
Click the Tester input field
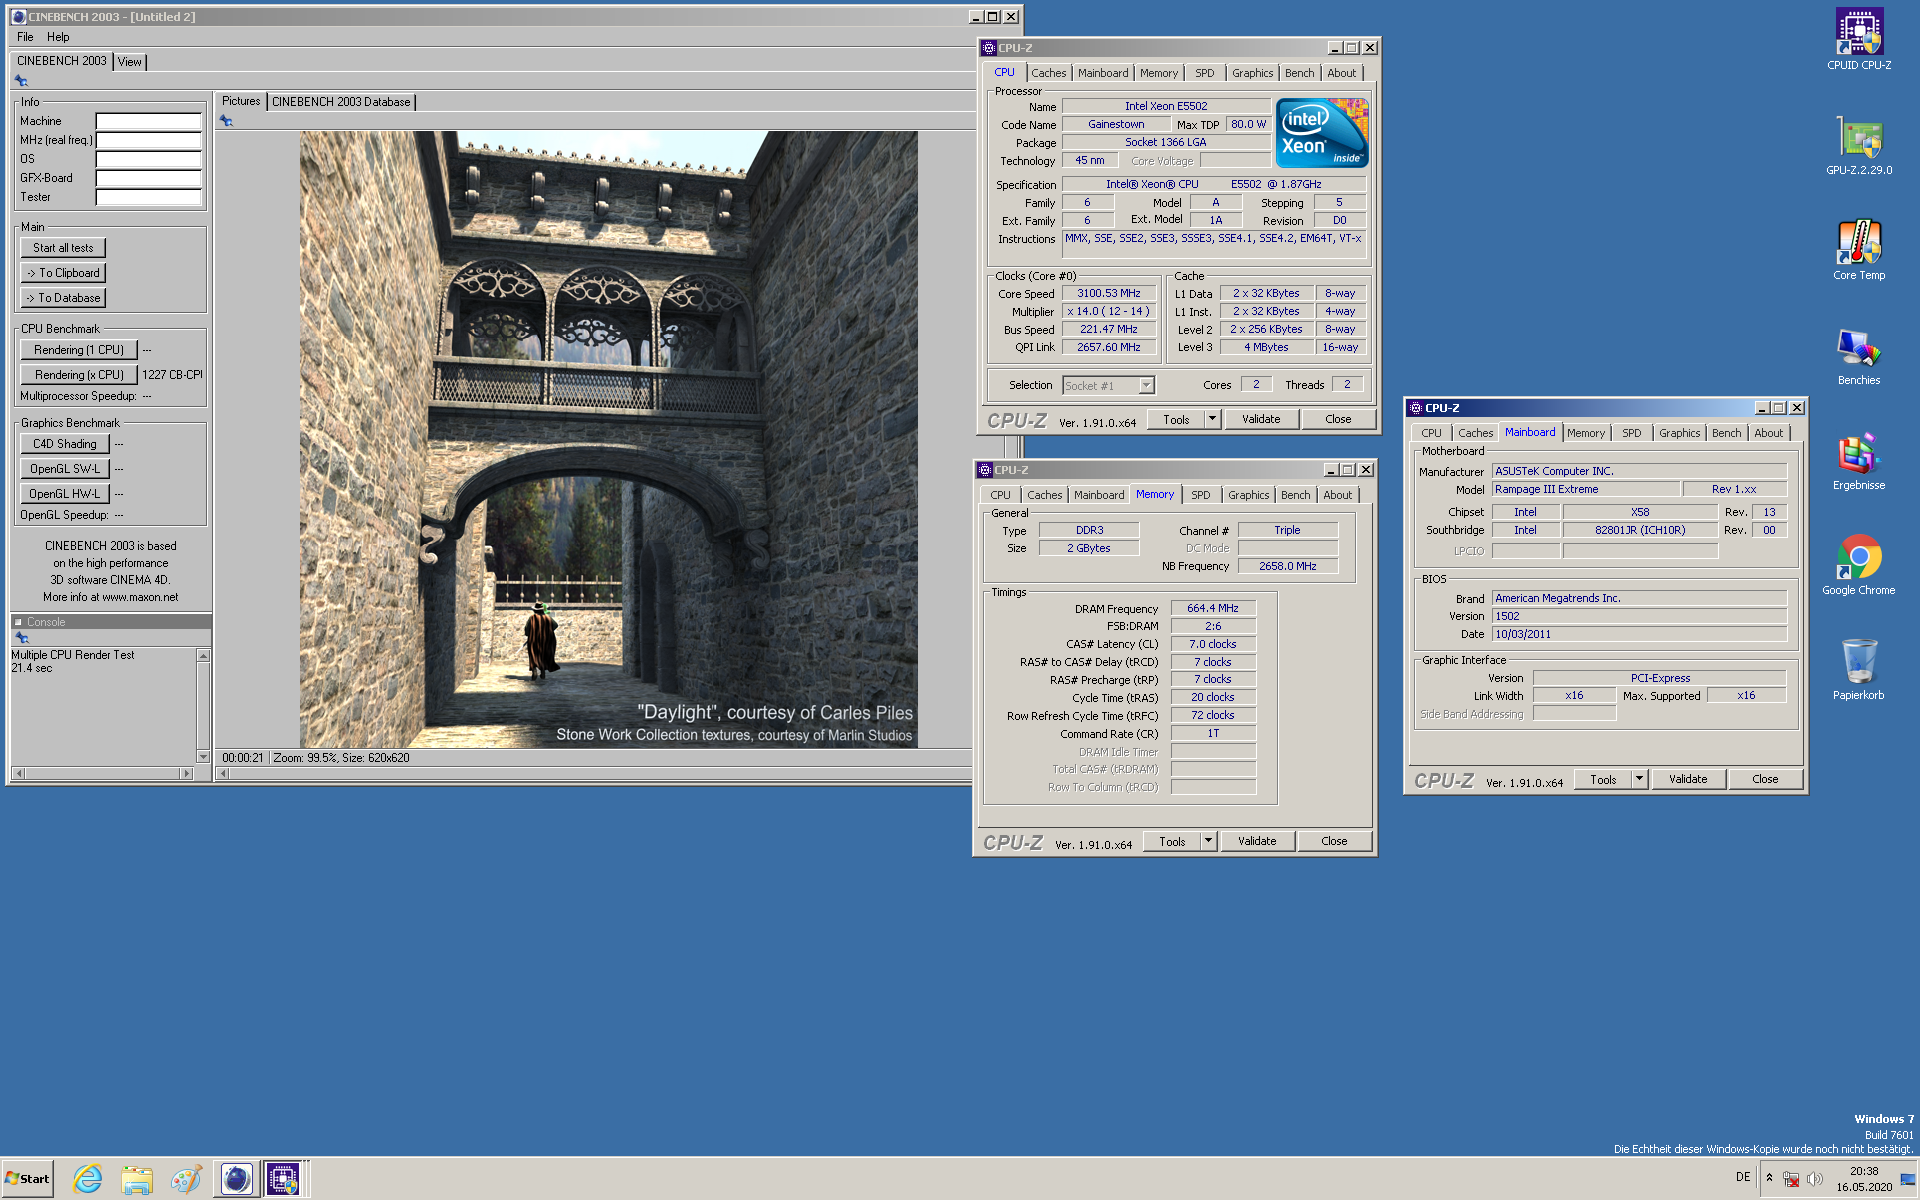pos(149,197)
